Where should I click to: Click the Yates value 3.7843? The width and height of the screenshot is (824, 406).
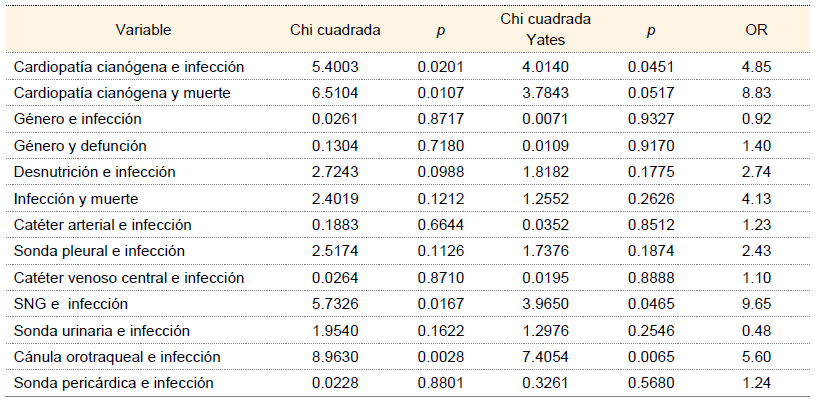[x=546, y=93]
